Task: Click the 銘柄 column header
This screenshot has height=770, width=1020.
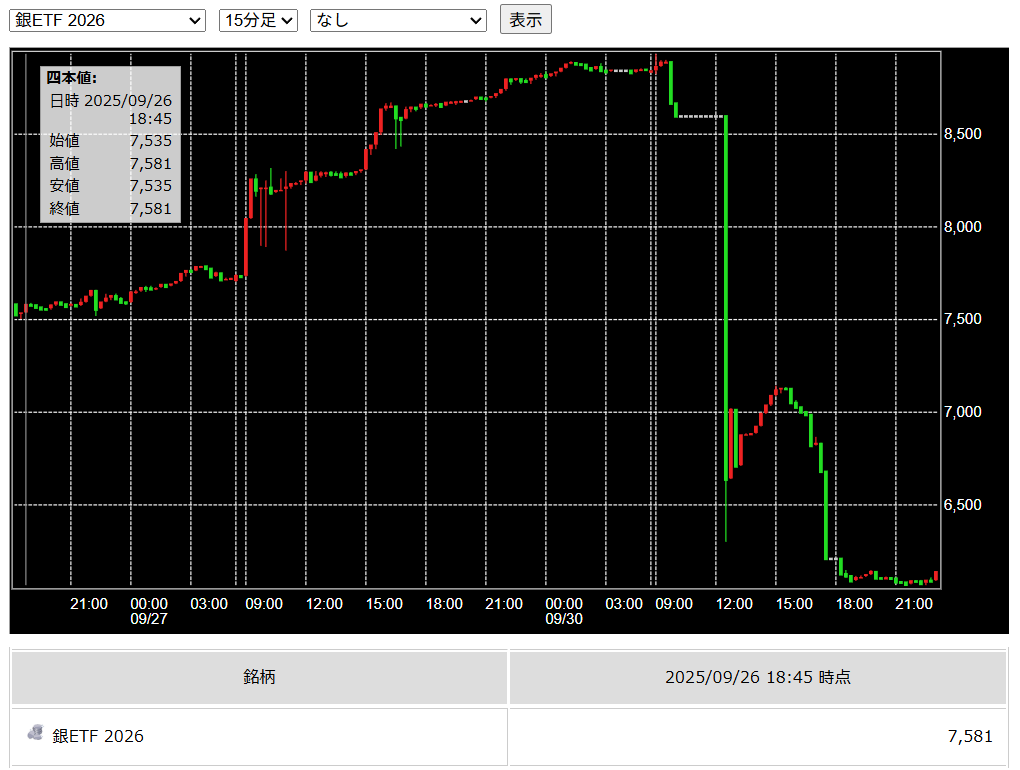Action: pos(259,677)
